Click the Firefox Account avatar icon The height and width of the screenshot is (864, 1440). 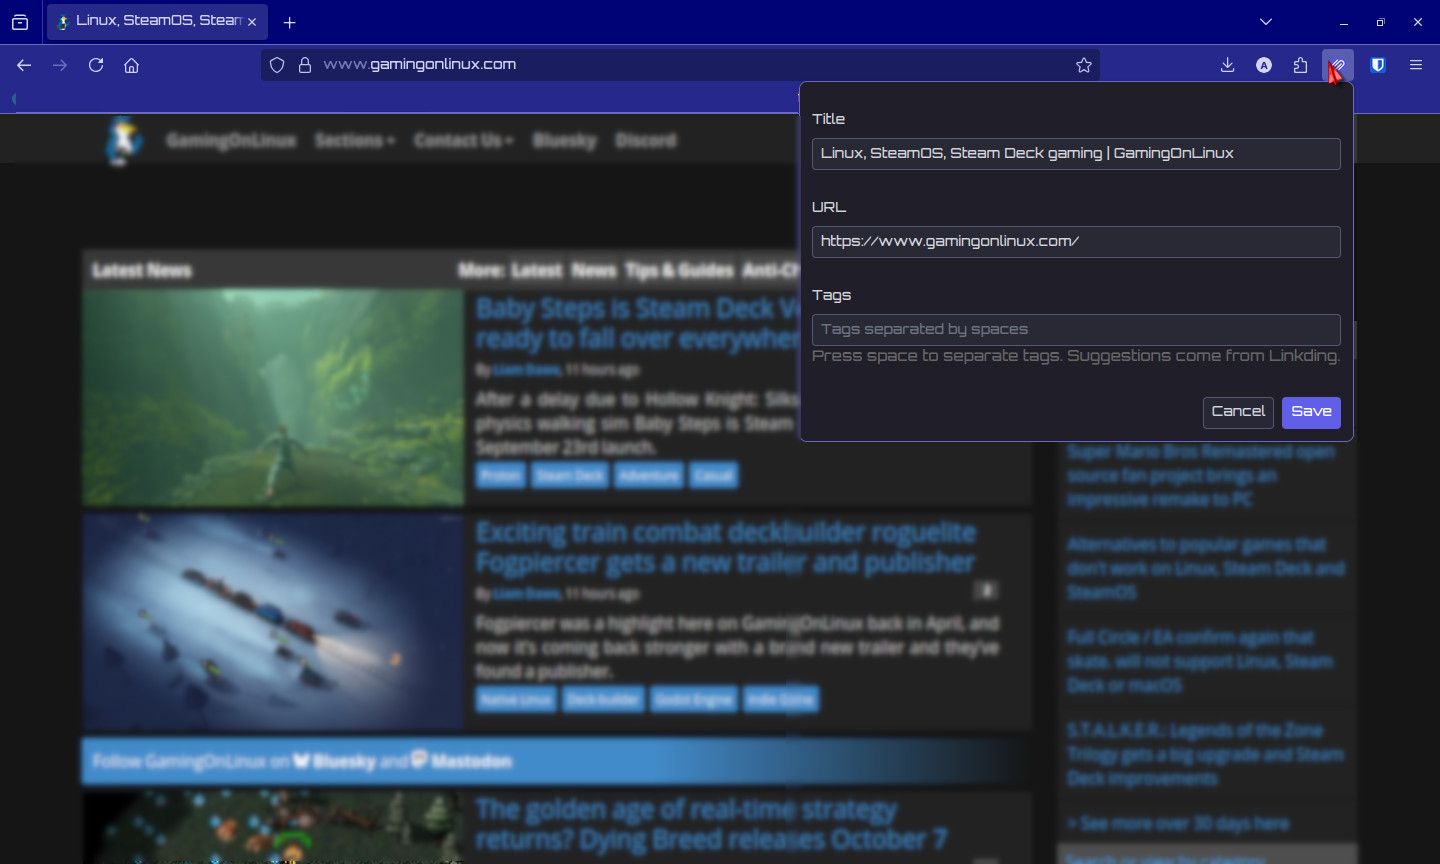coord(1263,64)
